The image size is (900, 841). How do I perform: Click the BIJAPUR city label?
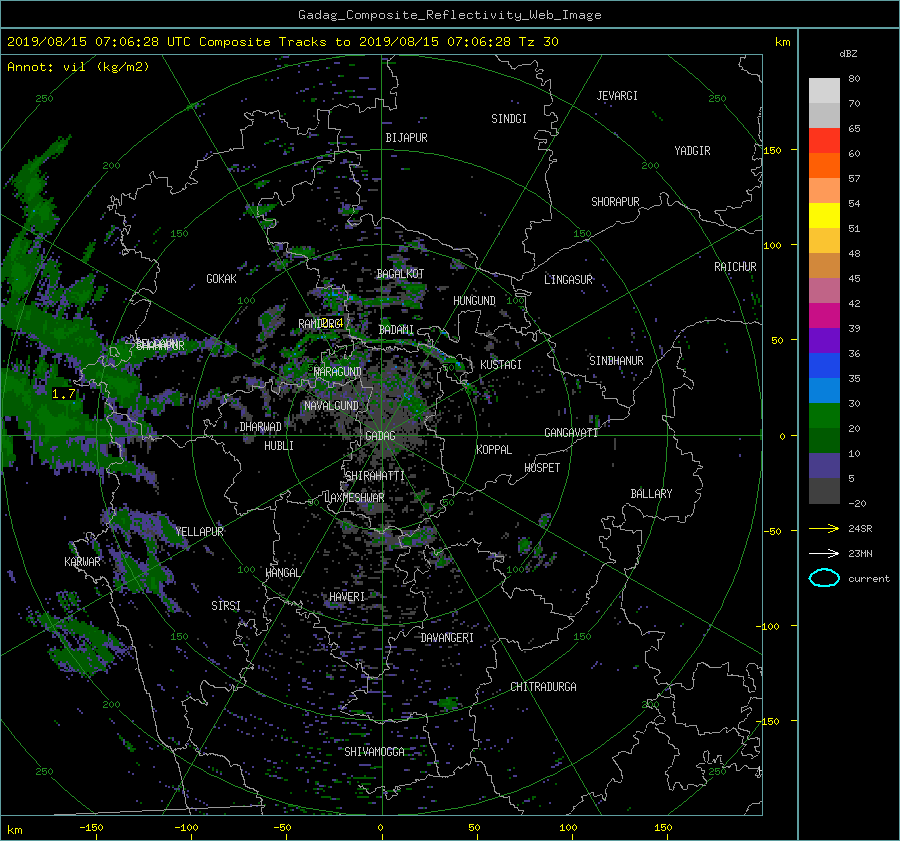coord(406,138)
